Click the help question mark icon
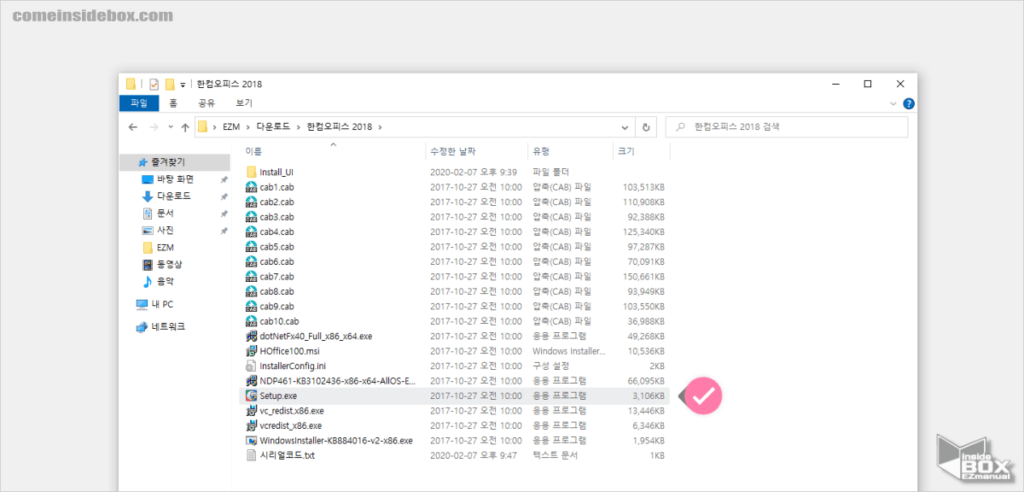This screenshot has width=1024, height=492. point(908,103)
